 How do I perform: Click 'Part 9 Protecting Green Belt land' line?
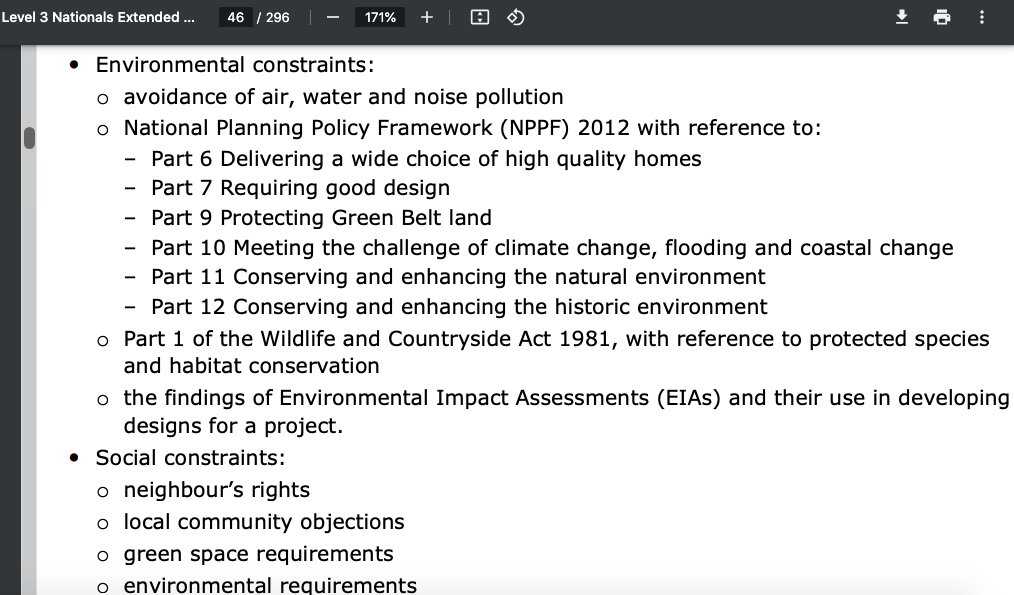[x=321, y=217]
